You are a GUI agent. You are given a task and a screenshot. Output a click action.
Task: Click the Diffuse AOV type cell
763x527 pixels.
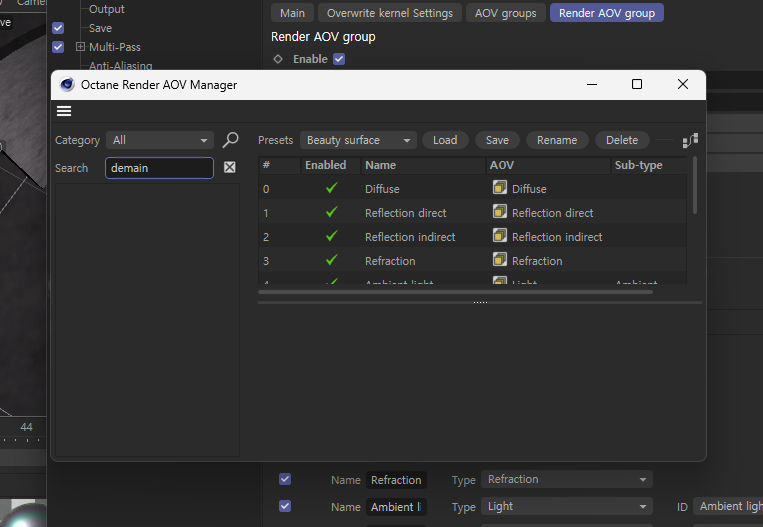coord(529,189)
